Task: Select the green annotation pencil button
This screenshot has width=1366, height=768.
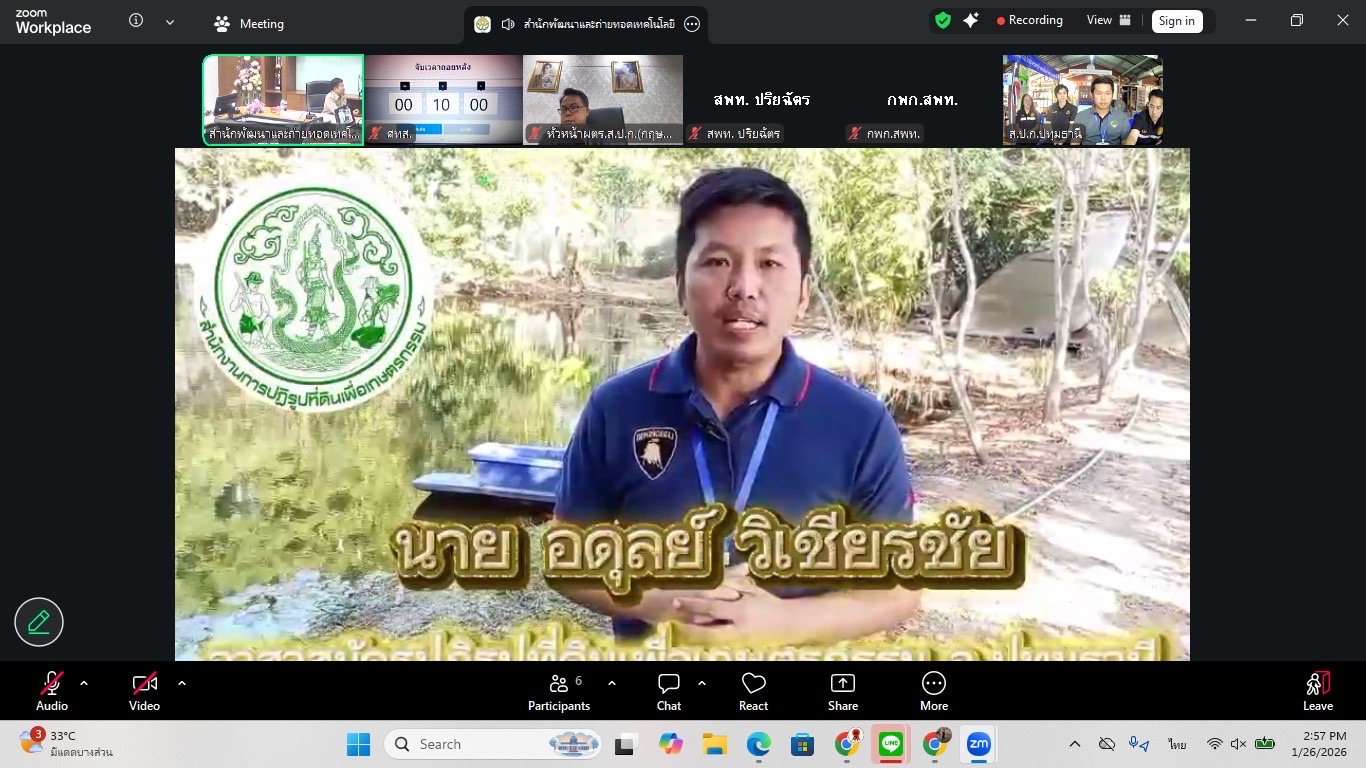Action: click(x=38, y=622)
